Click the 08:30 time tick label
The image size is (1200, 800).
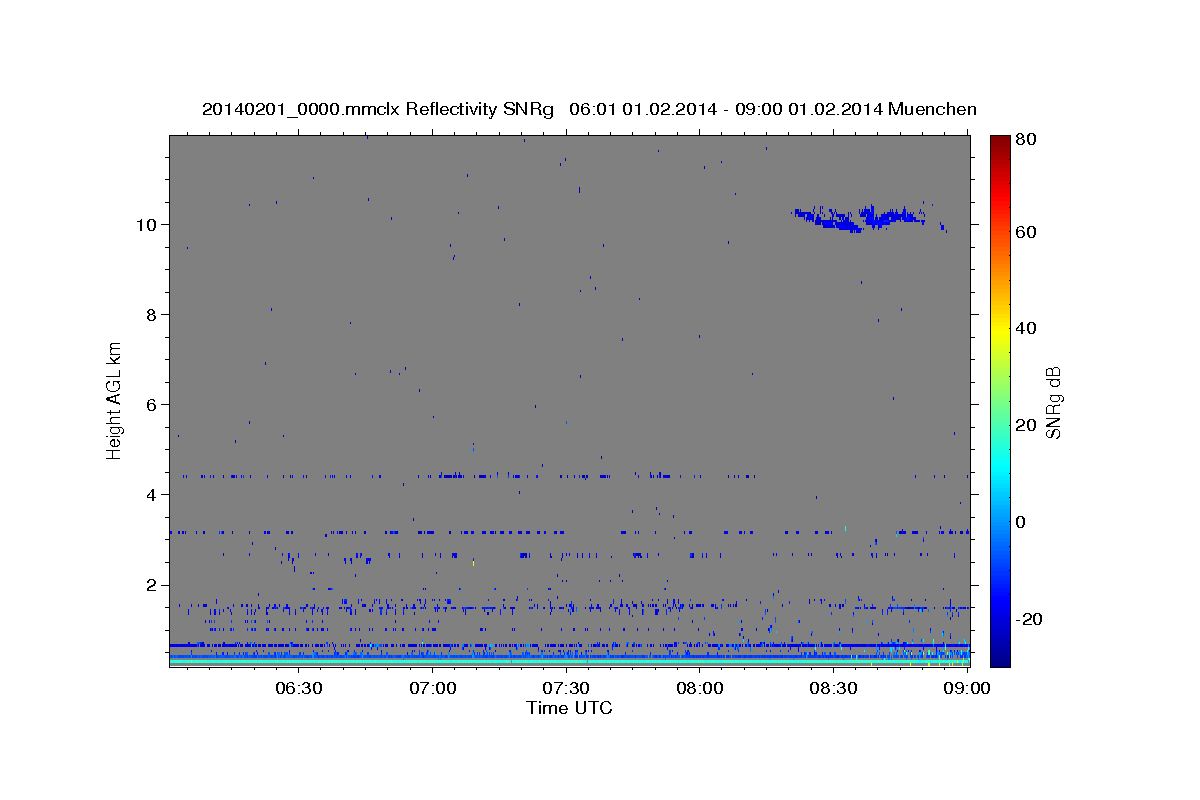click(x=834, y=689)
